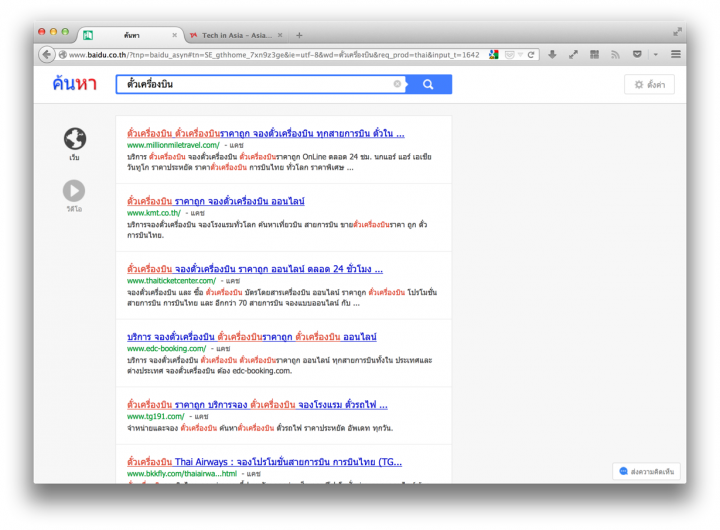Viewport: 720px width, 530px height.
Task: Click the cache link beside tg191 URL
Action: click(201, 417)
